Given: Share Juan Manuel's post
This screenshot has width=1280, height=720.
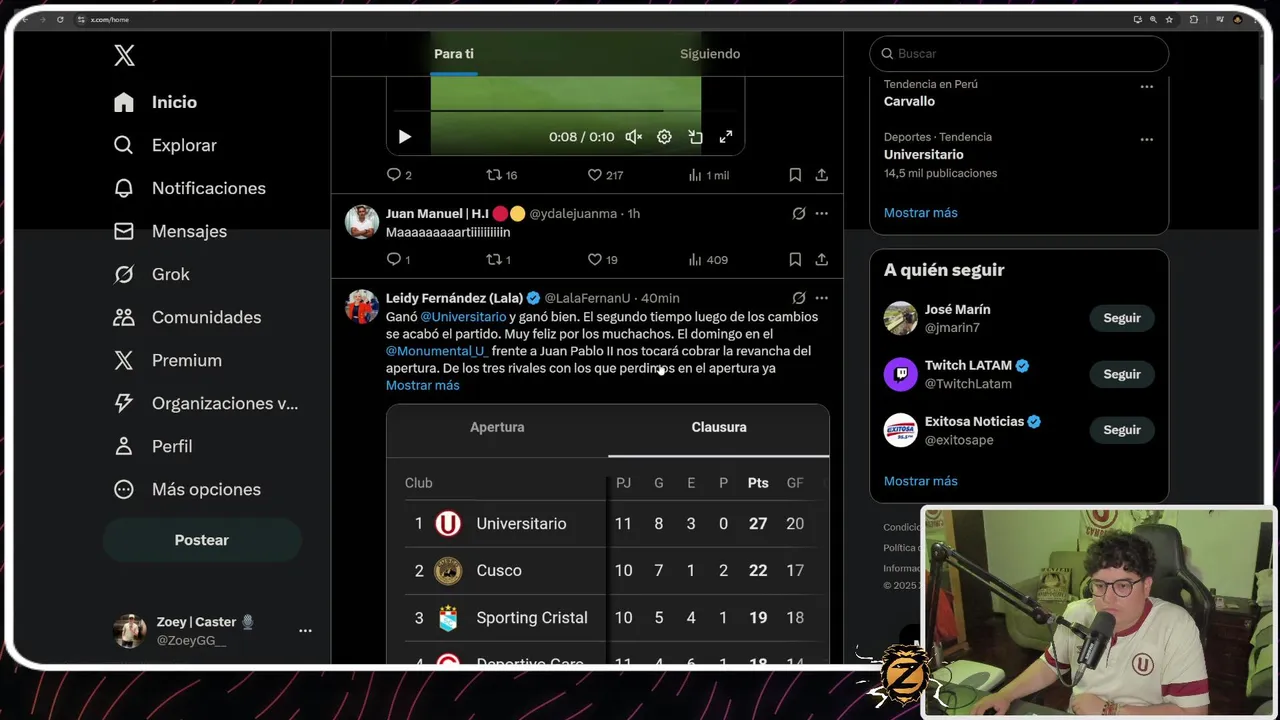Looking at the screenshot, I should pos(821,260).
